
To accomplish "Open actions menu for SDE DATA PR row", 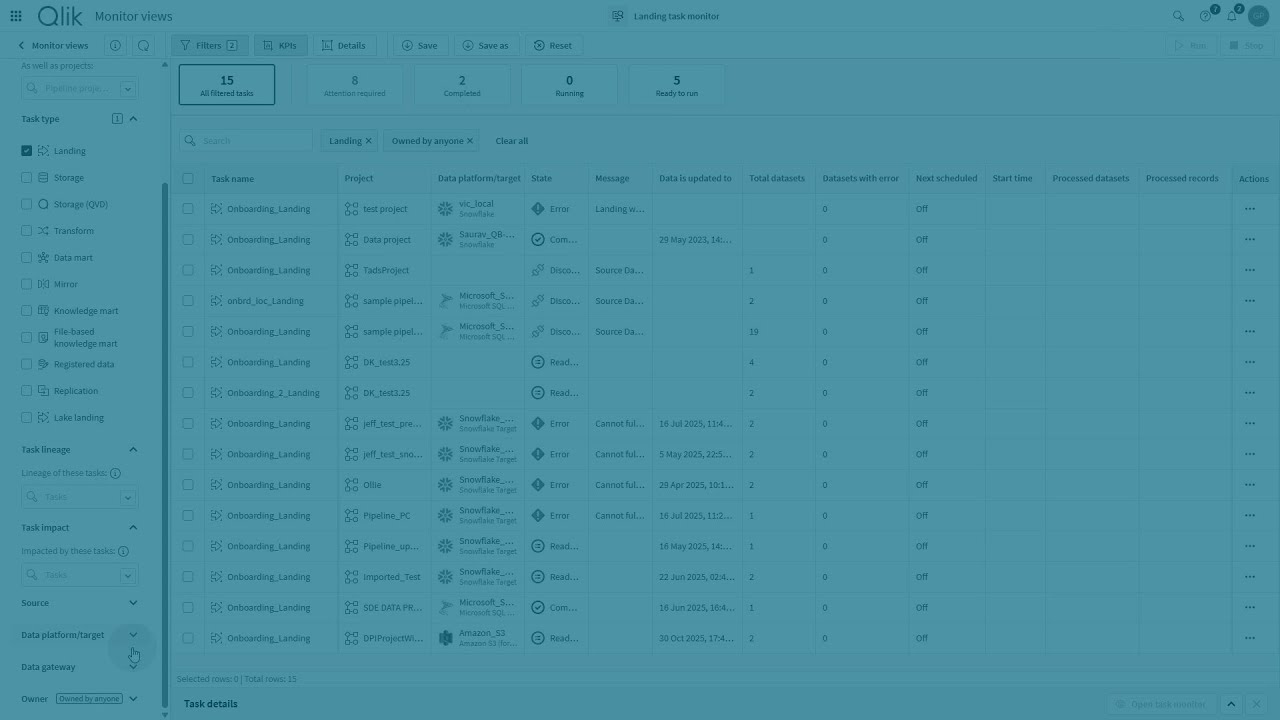I will pyautogui.click(x=1250, y=607).
